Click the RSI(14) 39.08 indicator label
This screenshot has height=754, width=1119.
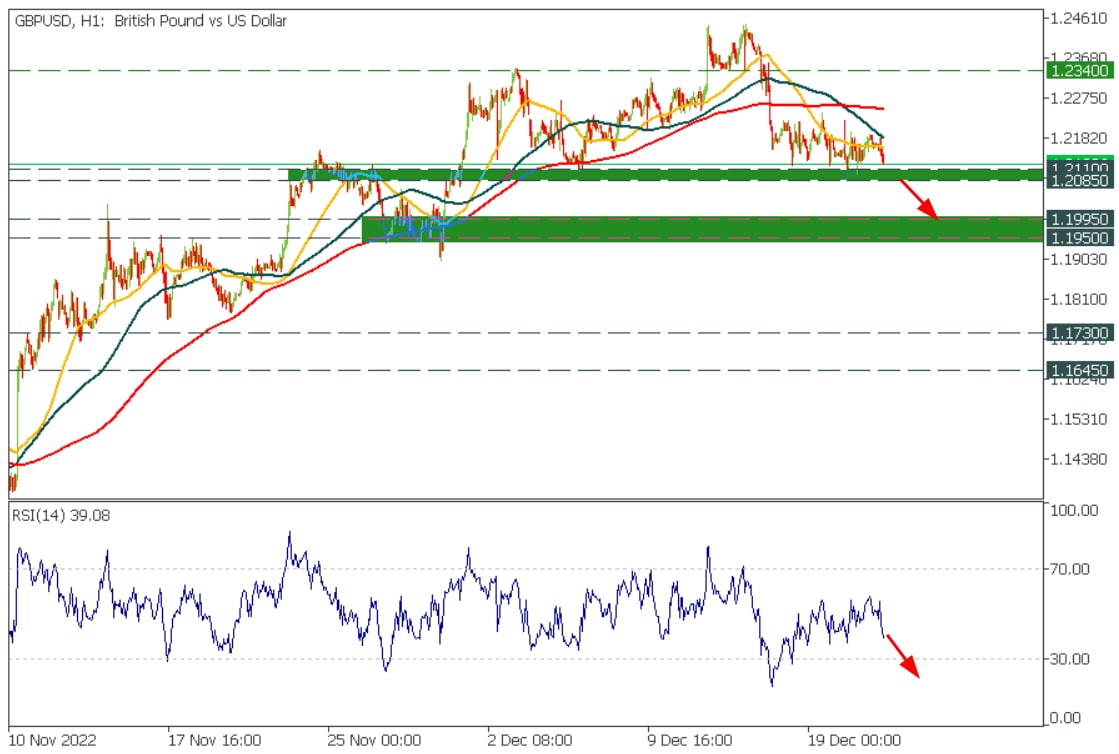61,516
